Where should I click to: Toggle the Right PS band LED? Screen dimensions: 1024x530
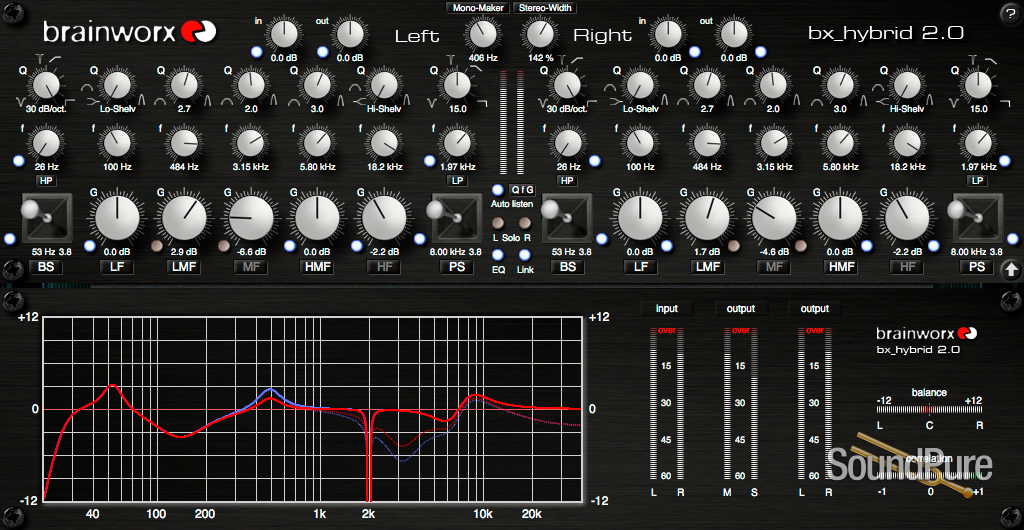pos(1012,239)
